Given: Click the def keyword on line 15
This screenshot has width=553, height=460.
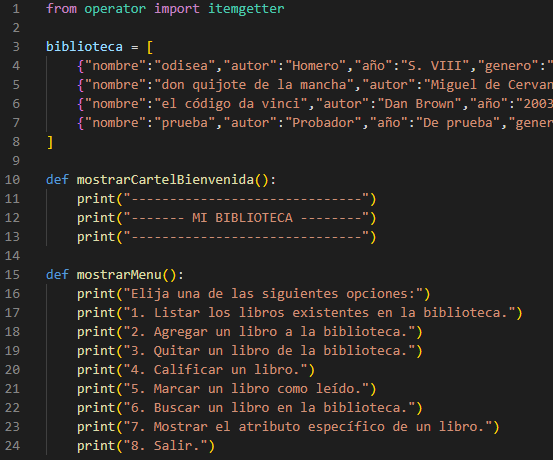Looking at the screenshot, I should (57, 275).
